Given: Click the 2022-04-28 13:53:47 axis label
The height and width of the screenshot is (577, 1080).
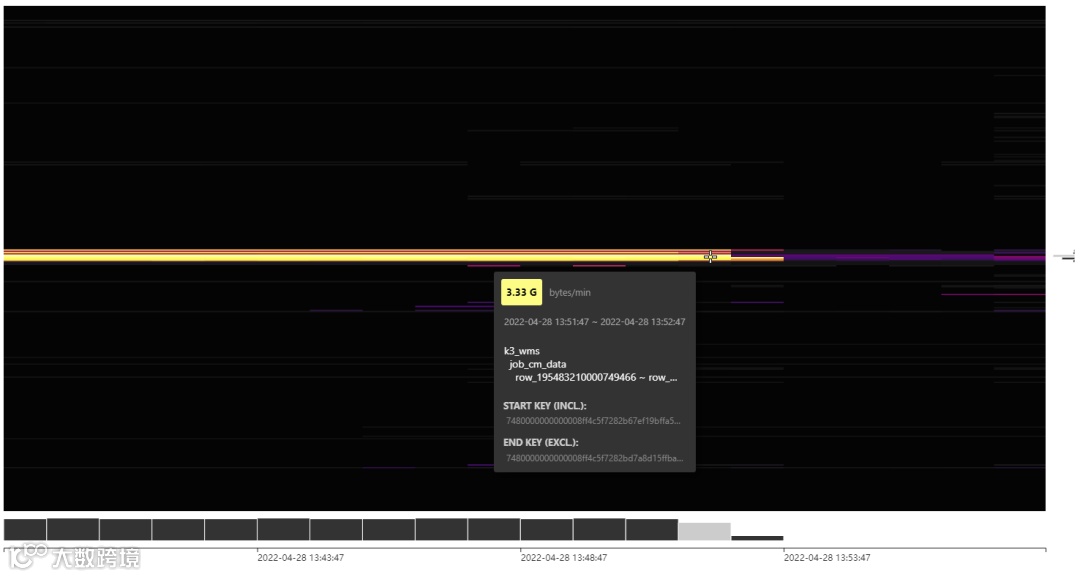Looking at the screenshot, I should click(827, 558).
